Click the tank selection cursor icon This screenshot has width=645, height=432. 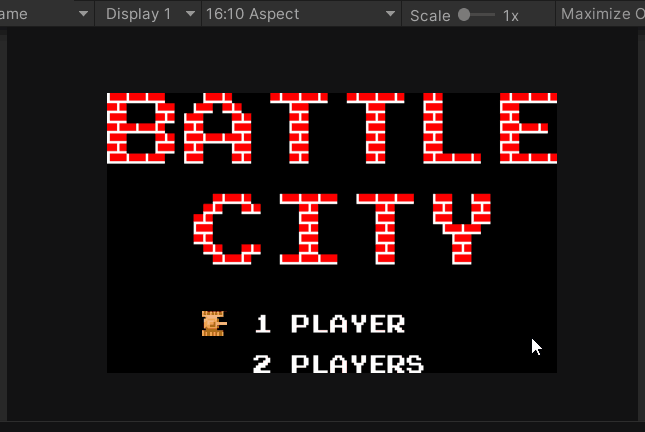pyautogui.click(x=214, y=323)
